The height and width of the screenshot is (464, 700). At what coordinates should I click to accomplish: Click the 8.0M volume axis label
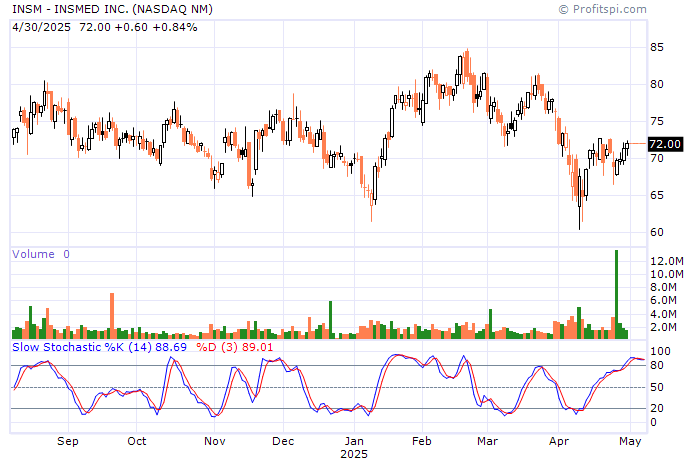pos(663,287)
